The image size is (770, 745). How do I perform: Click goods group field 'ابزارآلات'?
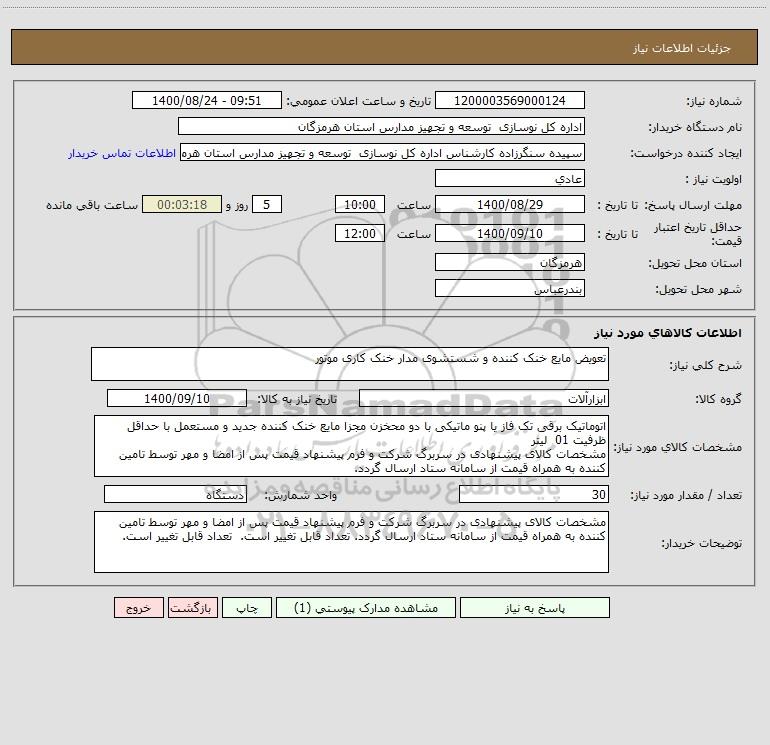484,398
